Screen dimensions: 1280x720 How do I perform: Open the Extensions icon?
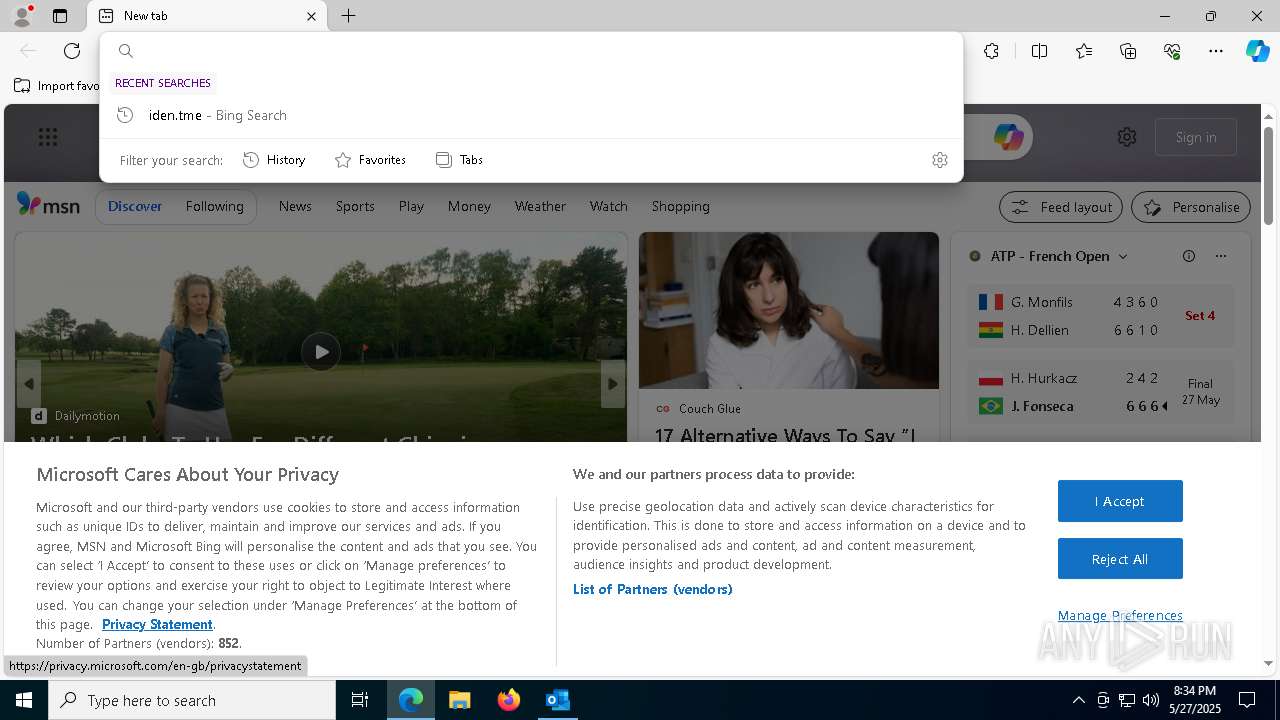(x=991, y=51)
